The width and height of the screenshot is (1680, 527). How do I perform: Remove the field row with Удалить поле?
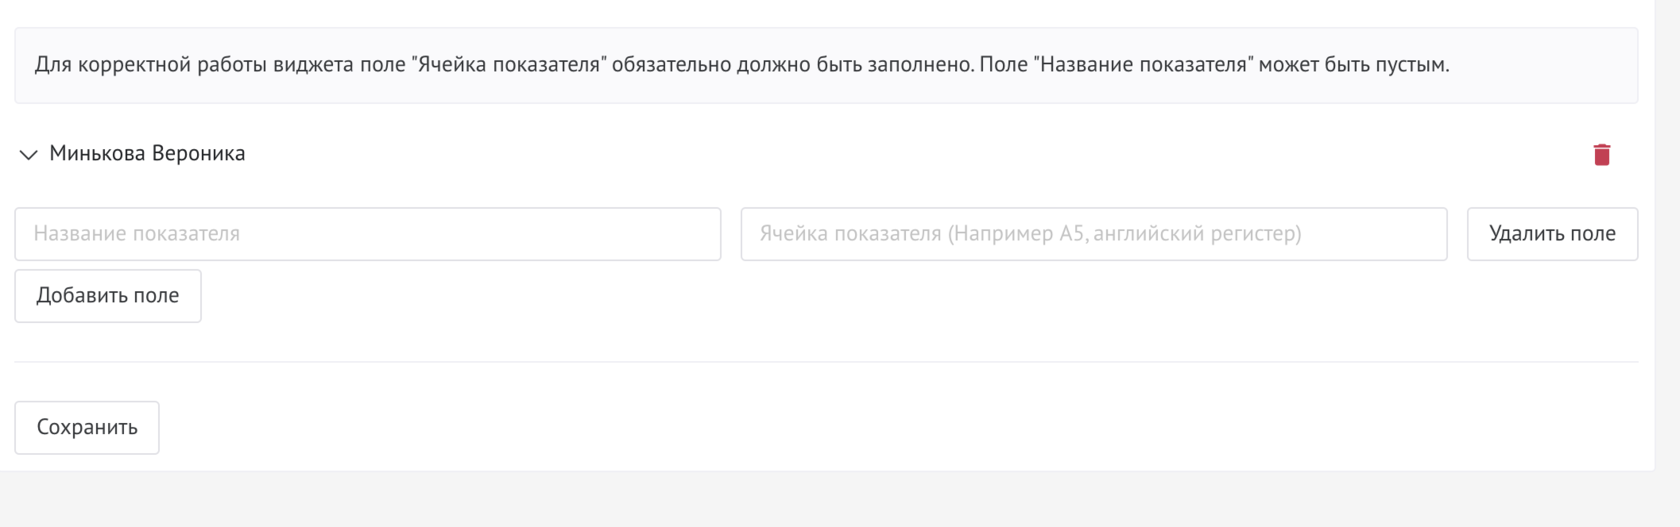pos(1551,234)
